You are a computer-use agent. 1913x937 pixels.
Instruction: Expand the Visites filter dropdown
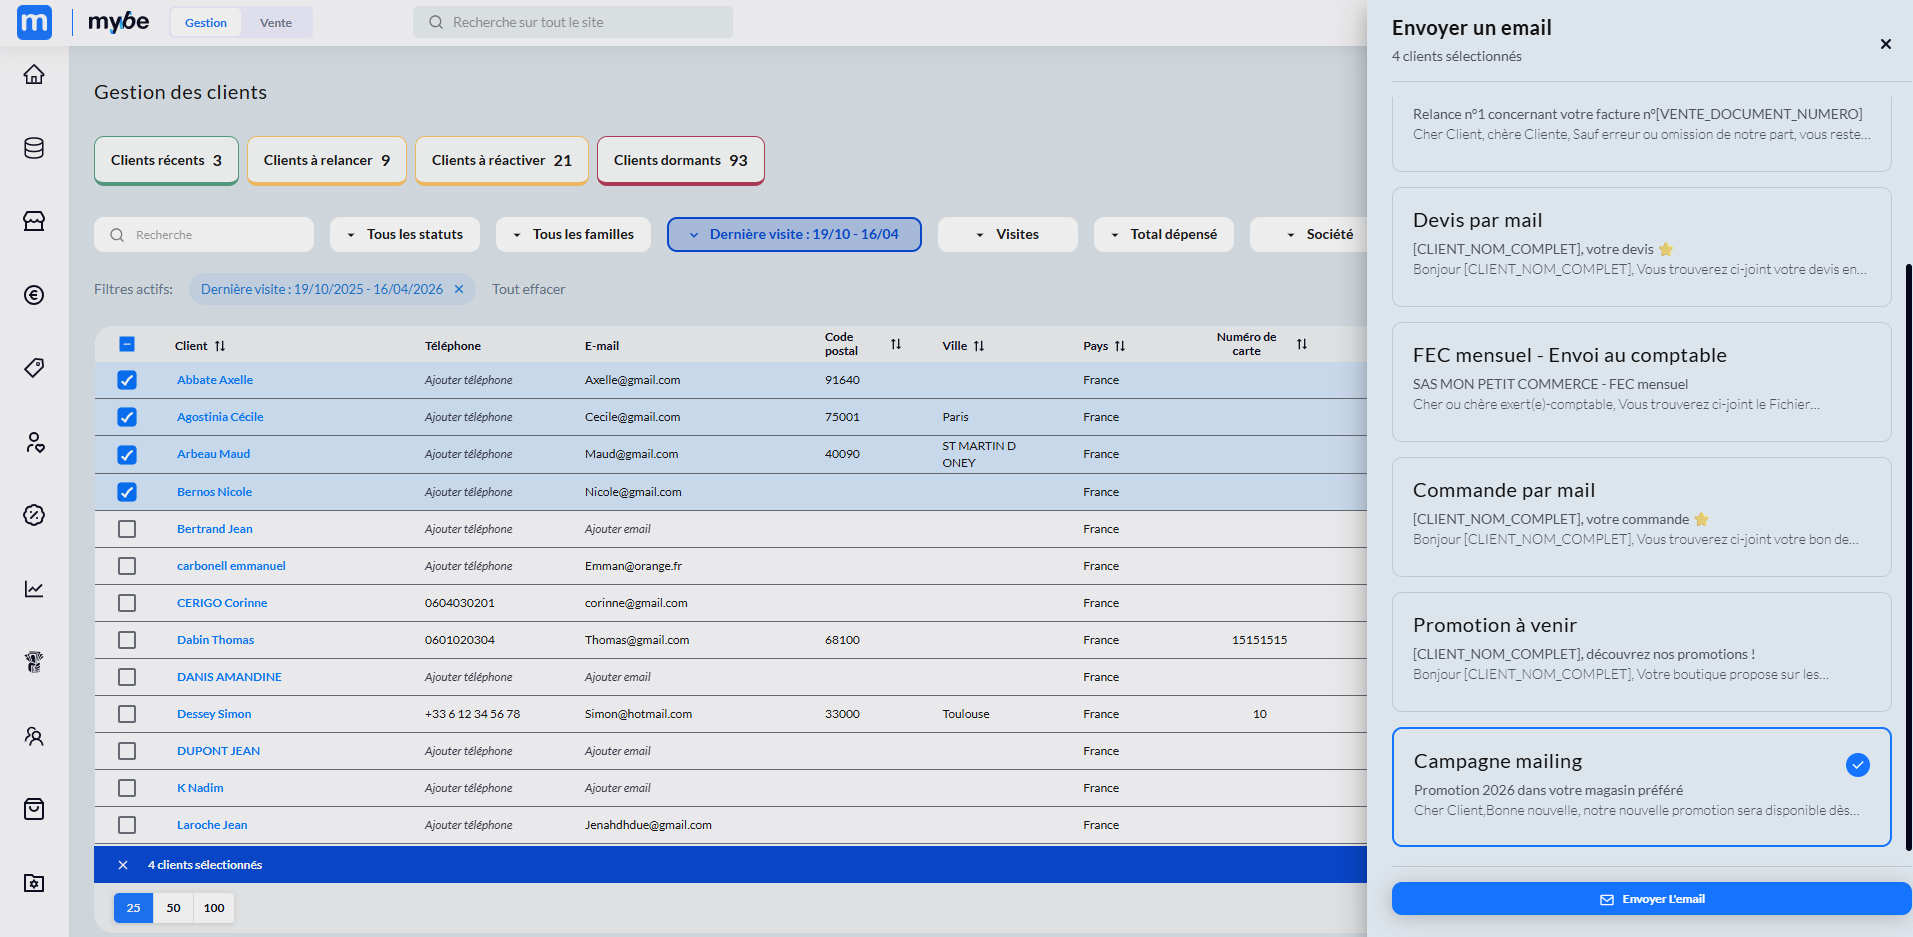[1008, 234]
